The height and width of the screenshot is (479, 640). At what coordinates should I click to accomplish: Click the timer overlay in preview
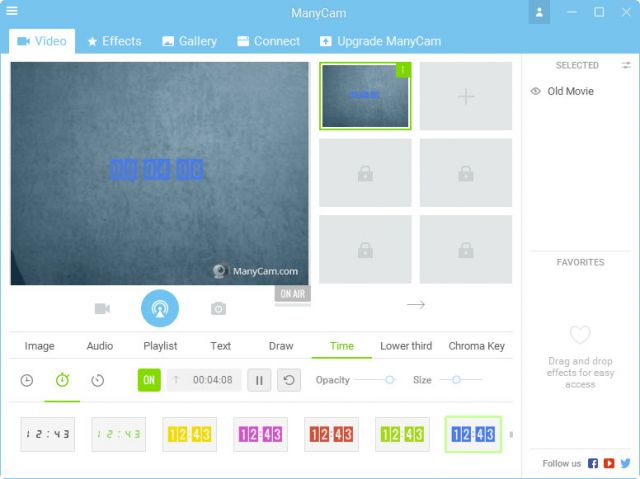pyautogui.click(x=157, y=169)
